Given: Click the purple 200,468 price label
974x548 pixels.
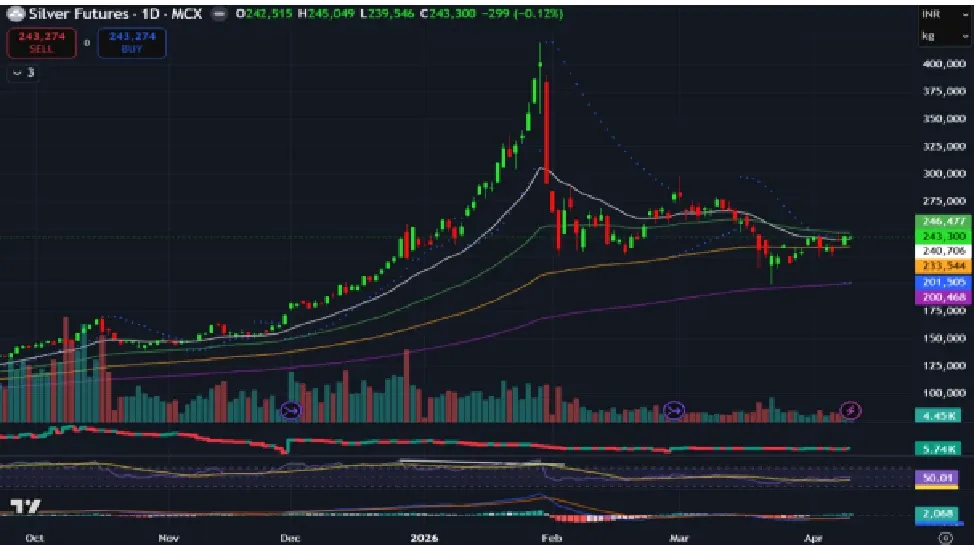Looking at the screenshot, I should (x=944, y=297).
